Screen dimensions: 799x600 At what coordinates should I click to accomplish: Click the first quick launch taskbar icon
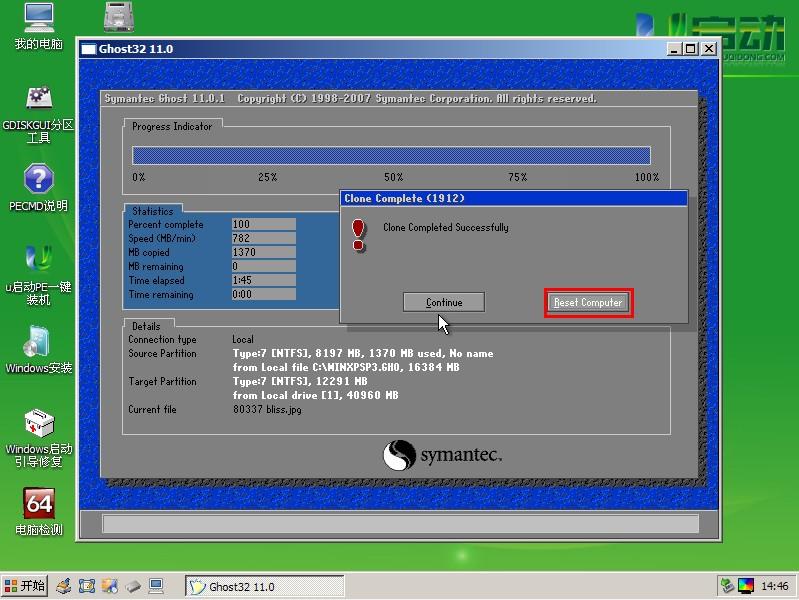click(x=63, y=586)
